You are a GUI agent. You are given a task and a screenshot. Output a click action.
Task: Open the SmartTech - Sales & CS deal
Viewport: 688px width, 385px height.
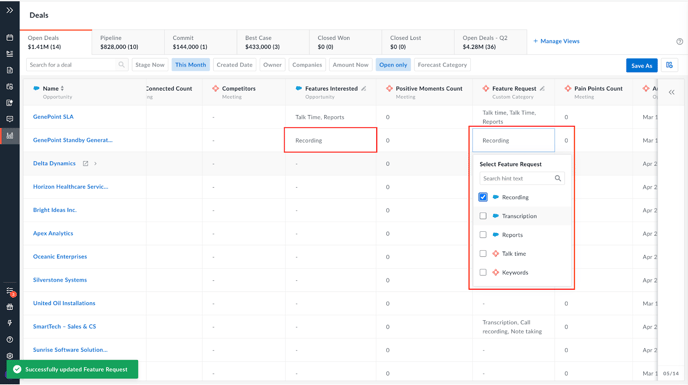(x=64, y=326)
